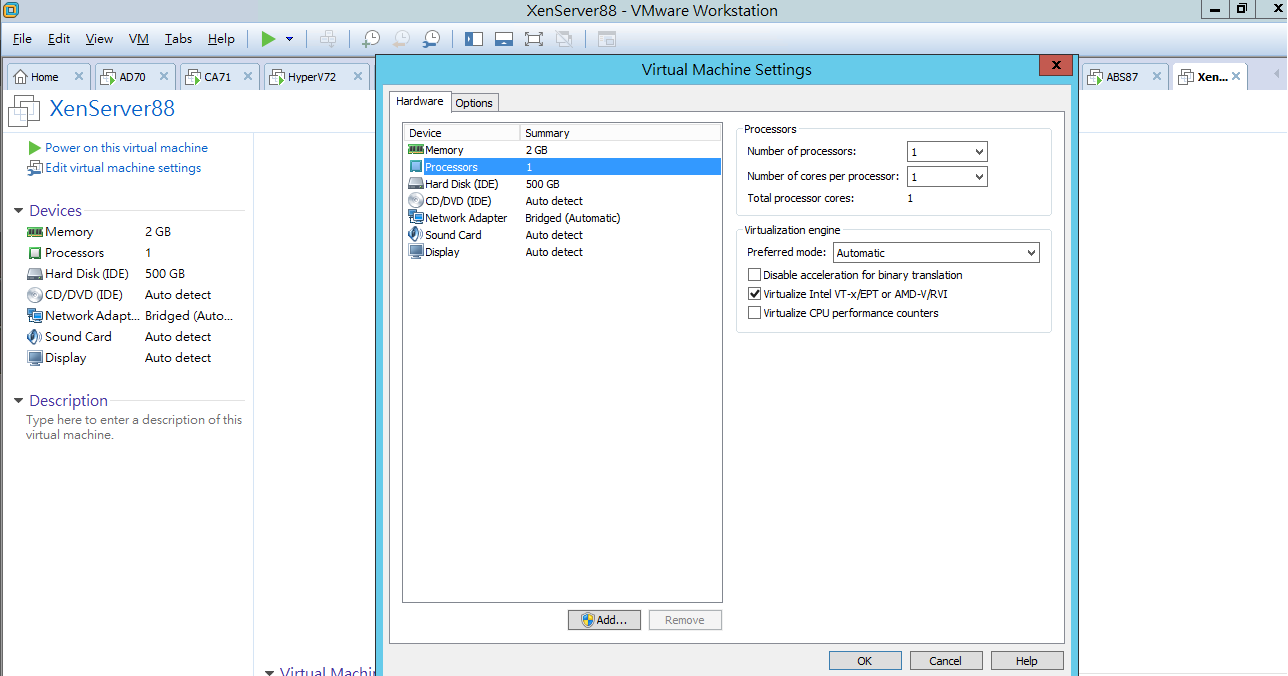This screenshot has height=676, width=1288.
Task: Select CD/DVD (IDE) row in settings list
Action: [x=562, y=201]
